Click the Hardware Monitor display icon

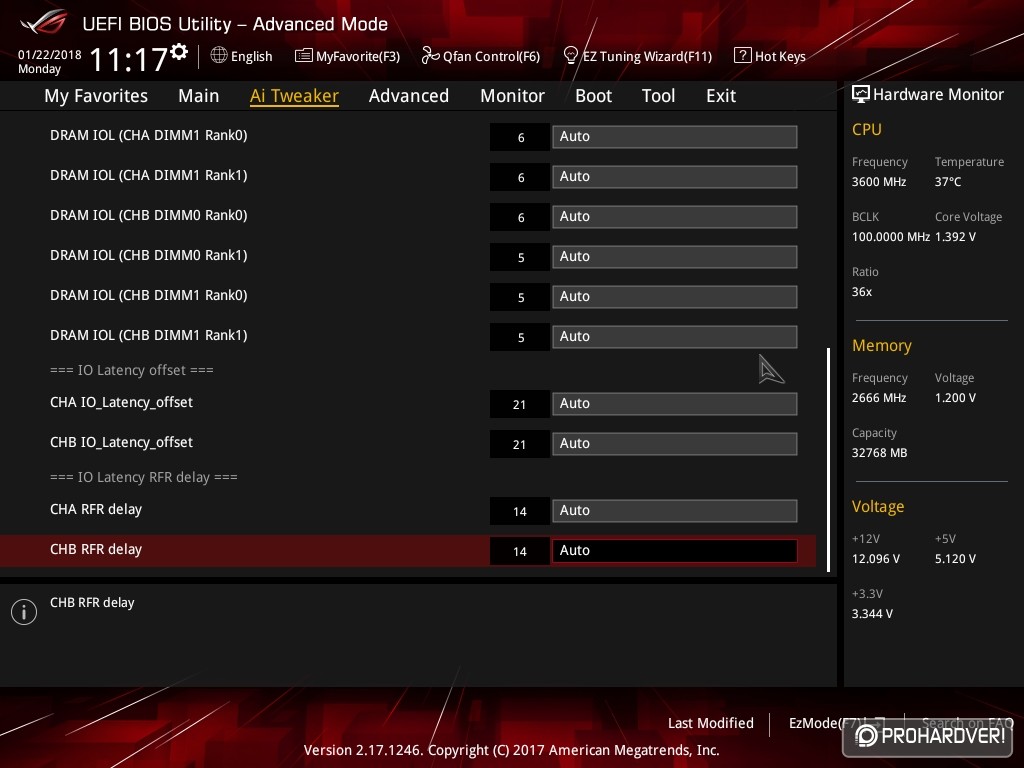[860, 95]
